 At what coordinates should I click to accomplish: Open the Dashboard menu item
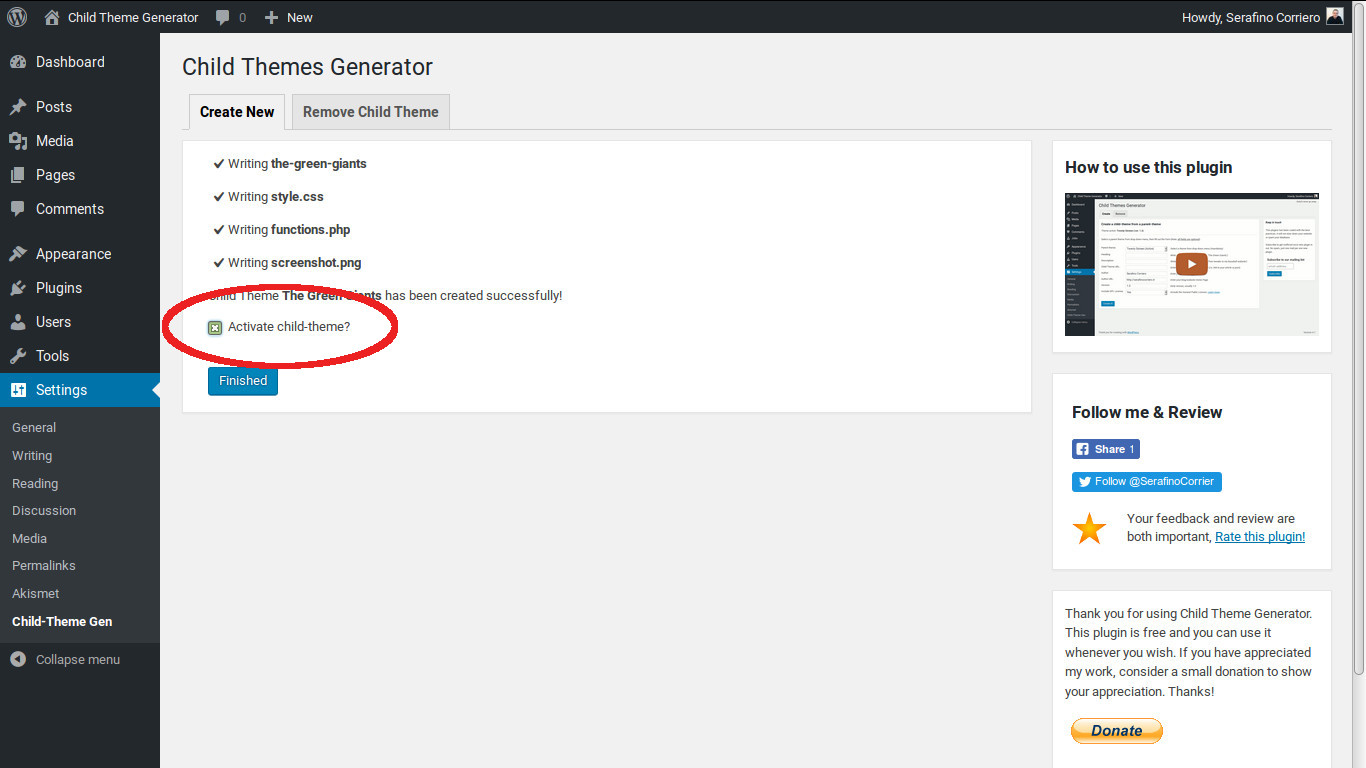point(80,62)
